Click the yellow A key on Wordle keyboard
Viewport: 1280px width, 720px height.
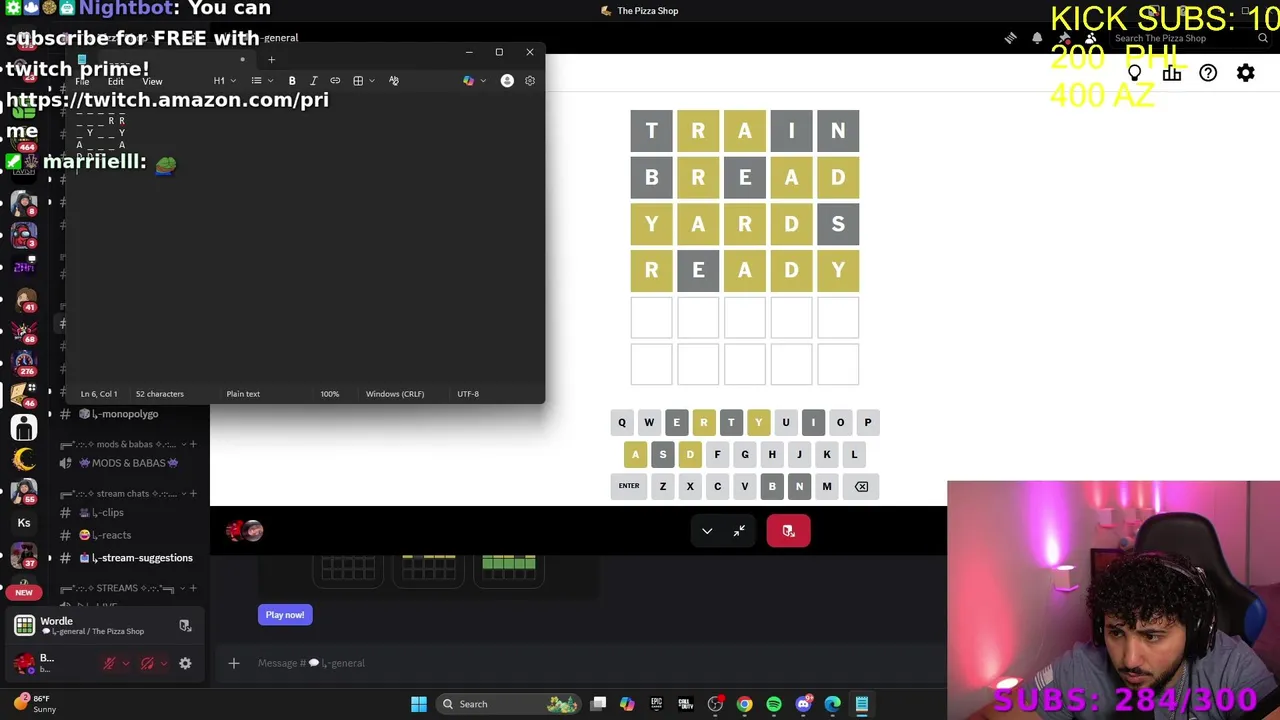(635, 454)
